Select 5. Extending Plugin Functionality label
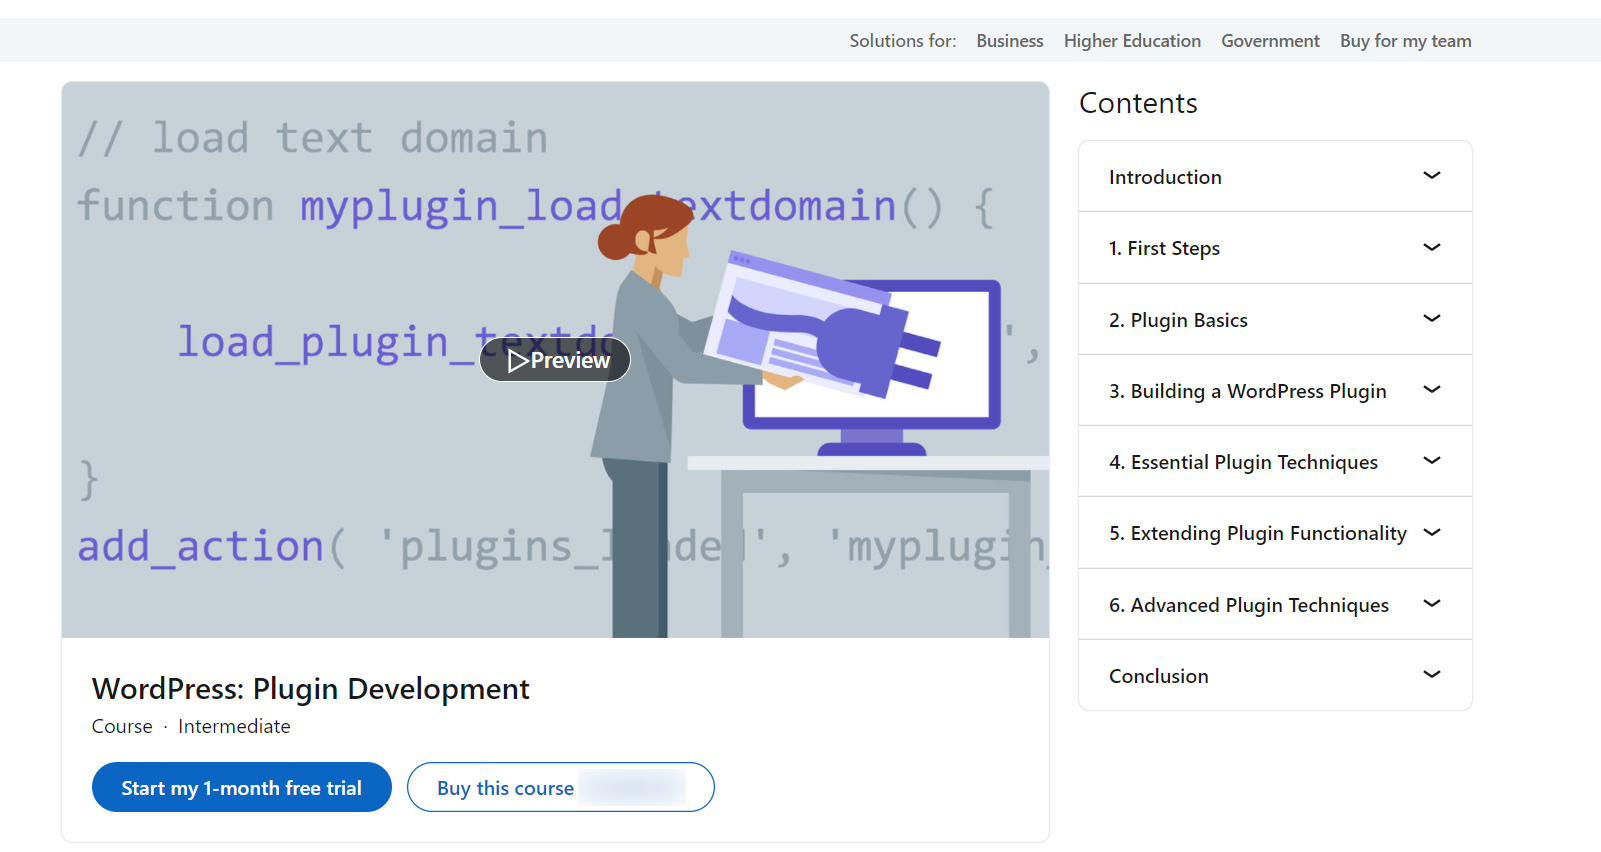Image resolution: width=1601 pixels, height=852 pixels. (x=1257, y=533)
